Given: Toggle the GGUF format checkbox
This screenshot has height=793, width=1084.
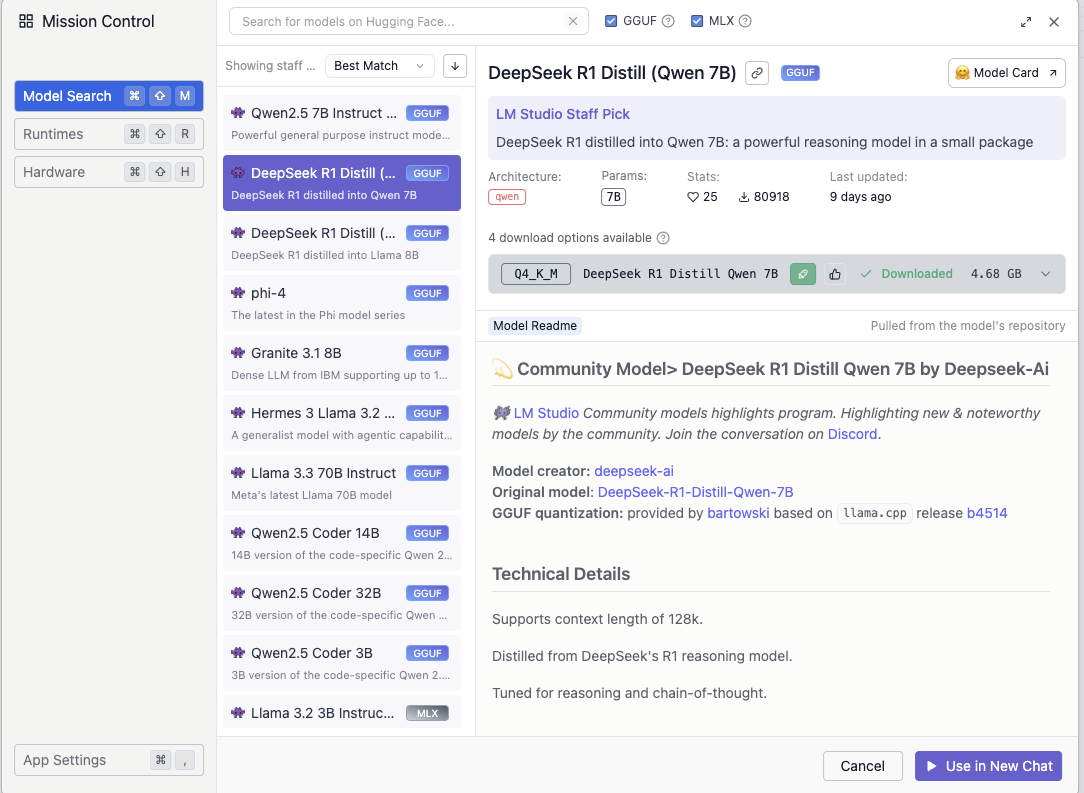Looking at the screenshot, I should (610, 21).
